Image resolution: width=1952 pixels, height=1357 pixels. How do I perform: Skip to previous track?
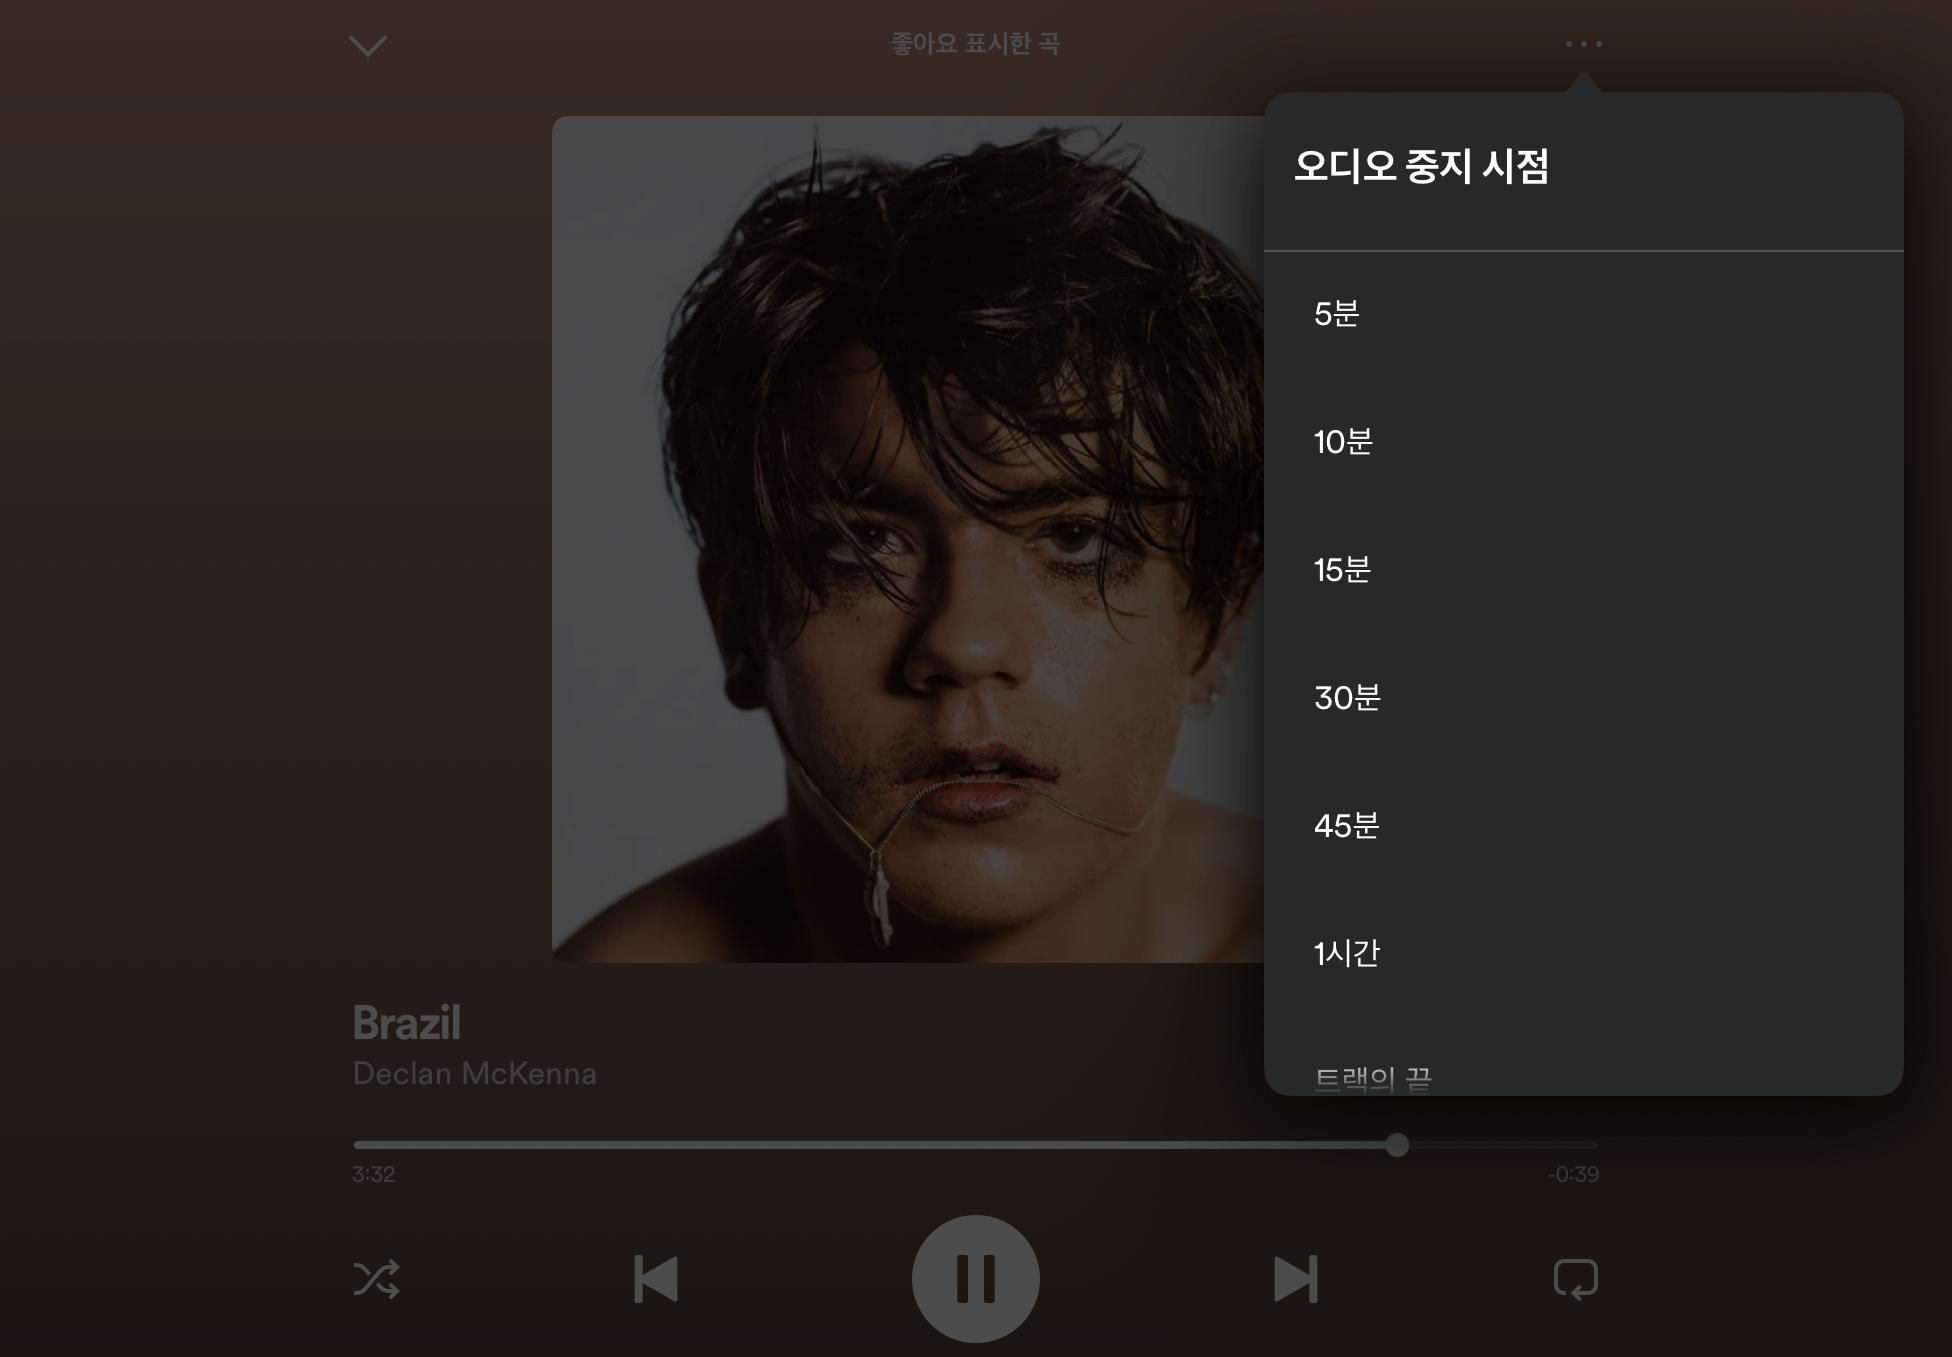click(656, 1279)
